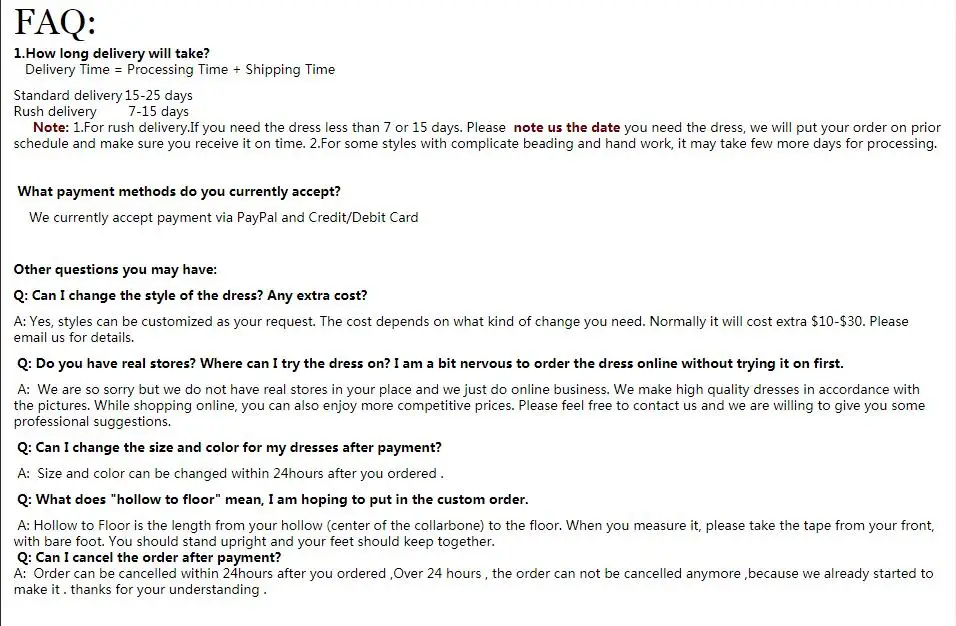Click the PayPal and Credit/Debit Card answer
The image size is (956, 626).
point(223,218)
